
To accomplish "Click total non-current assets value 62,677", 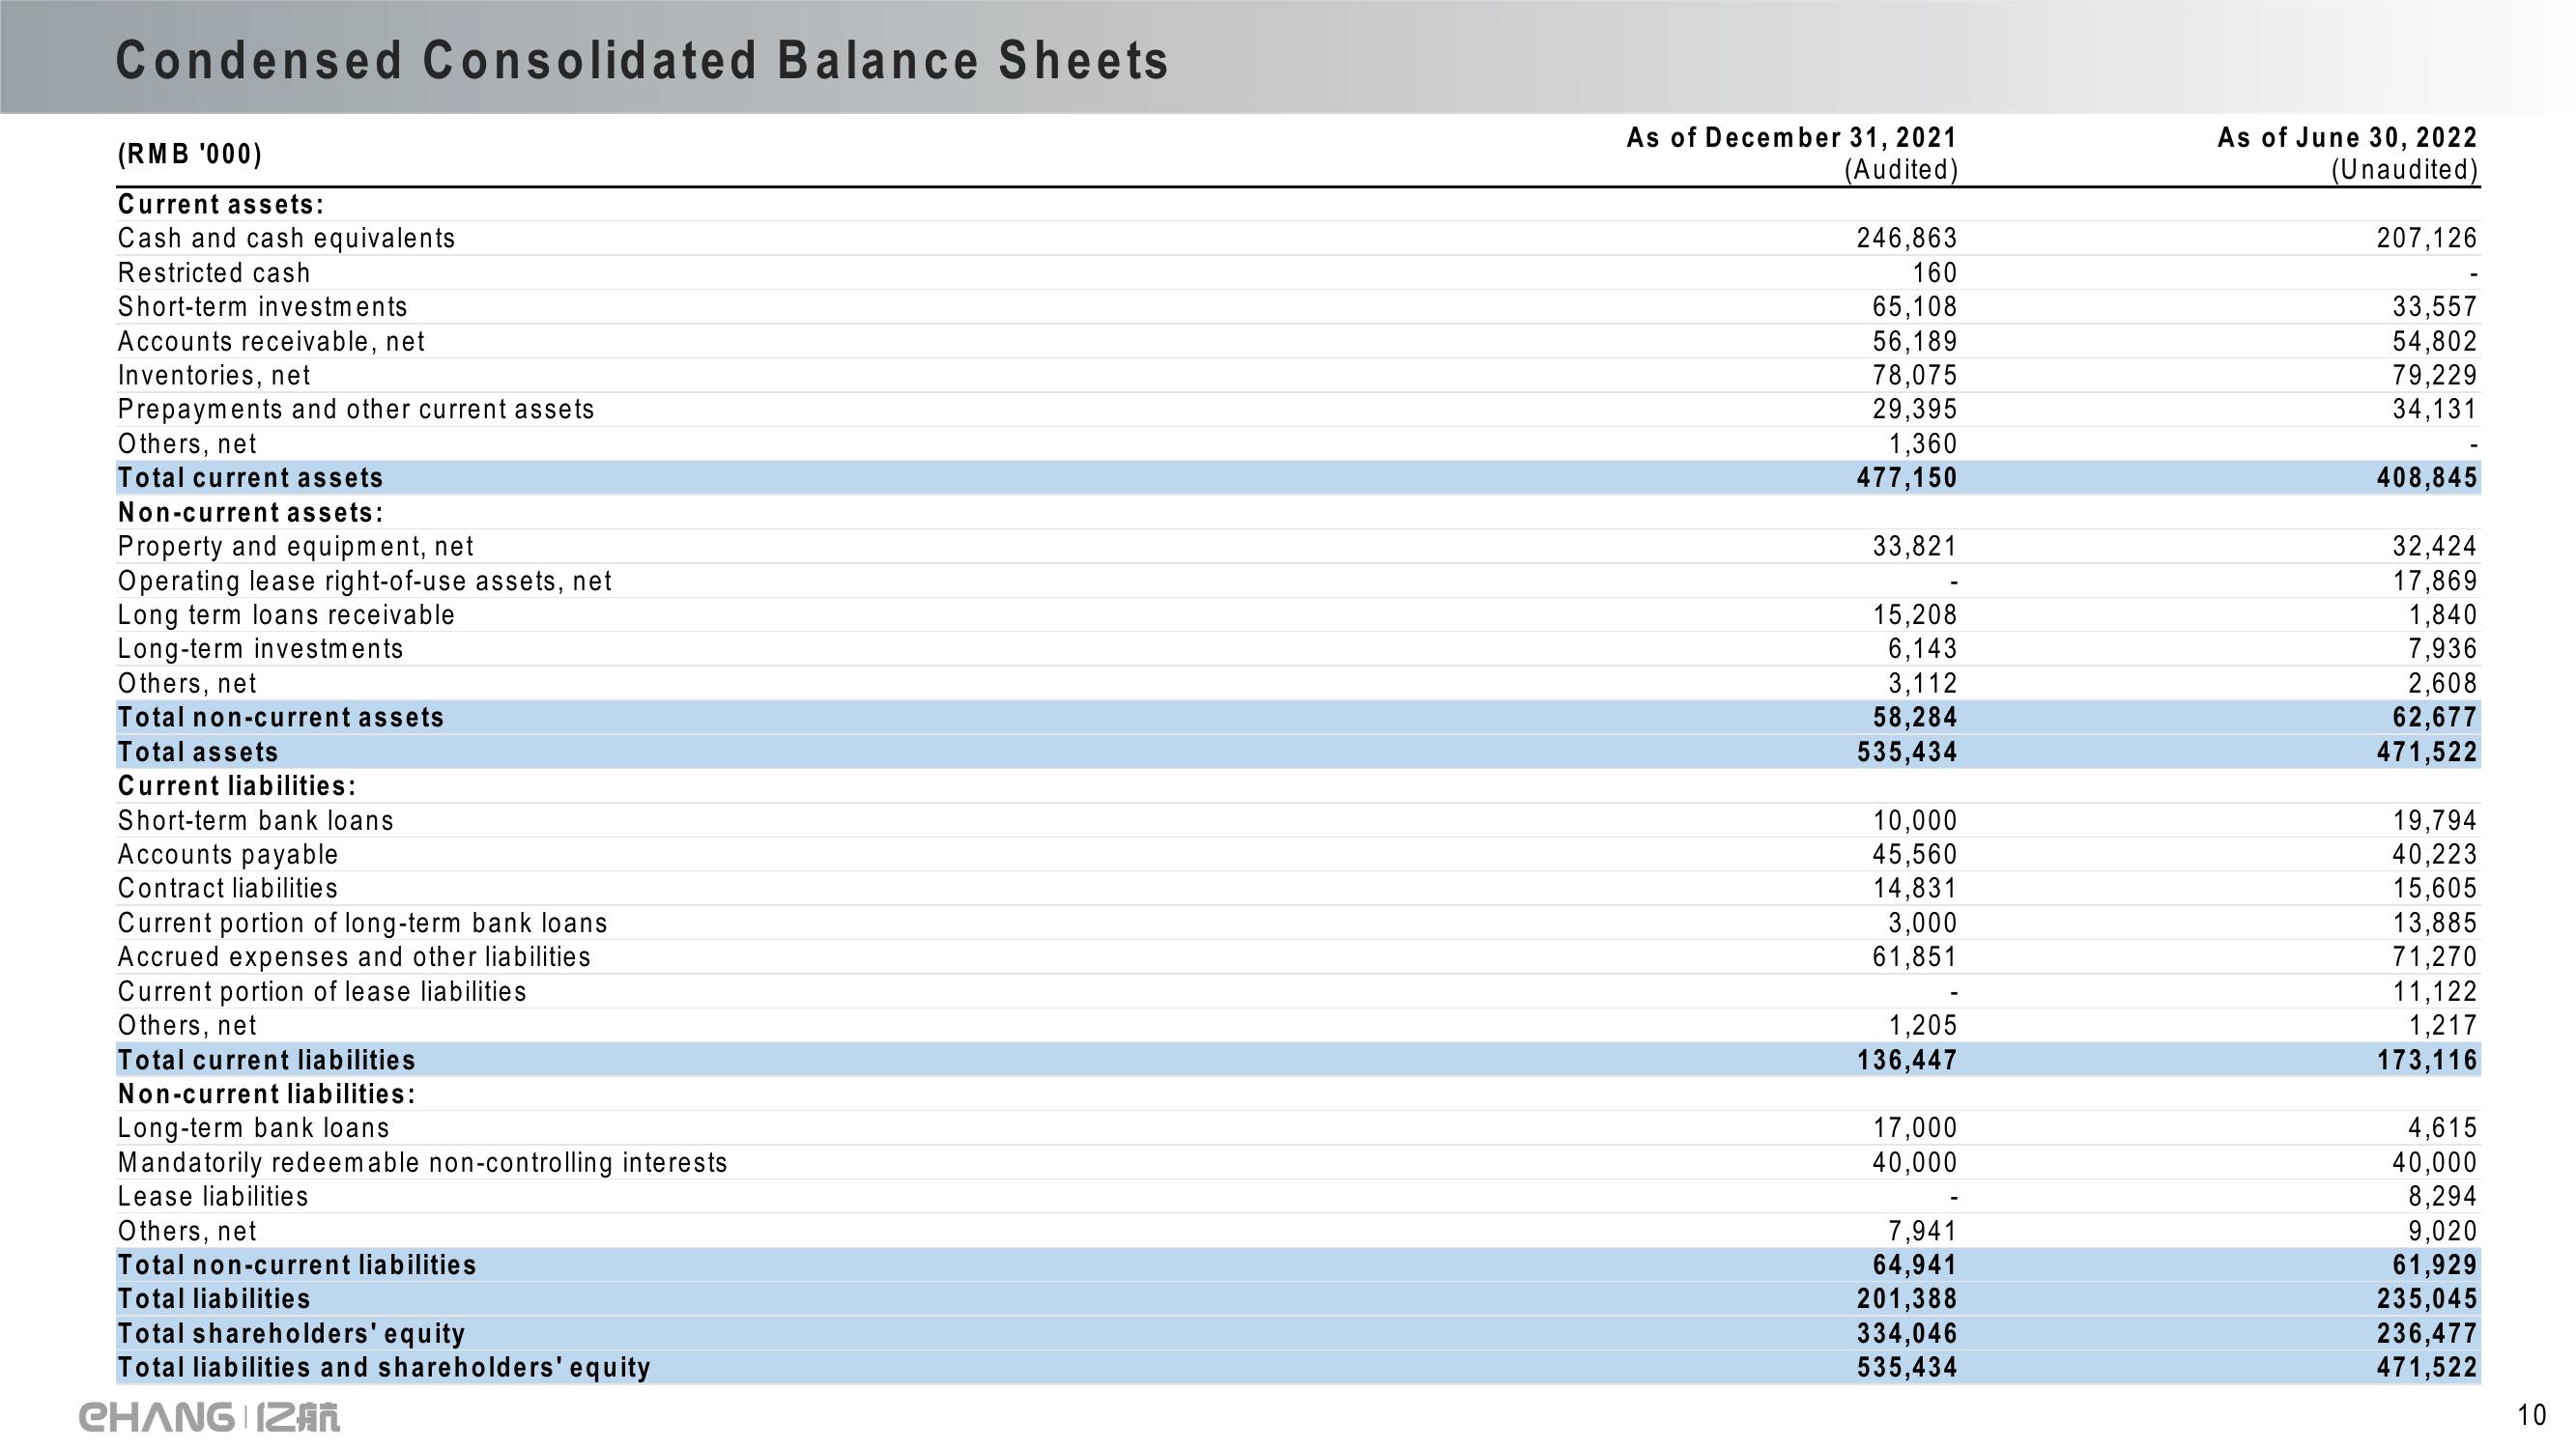I will [2436, 717].
